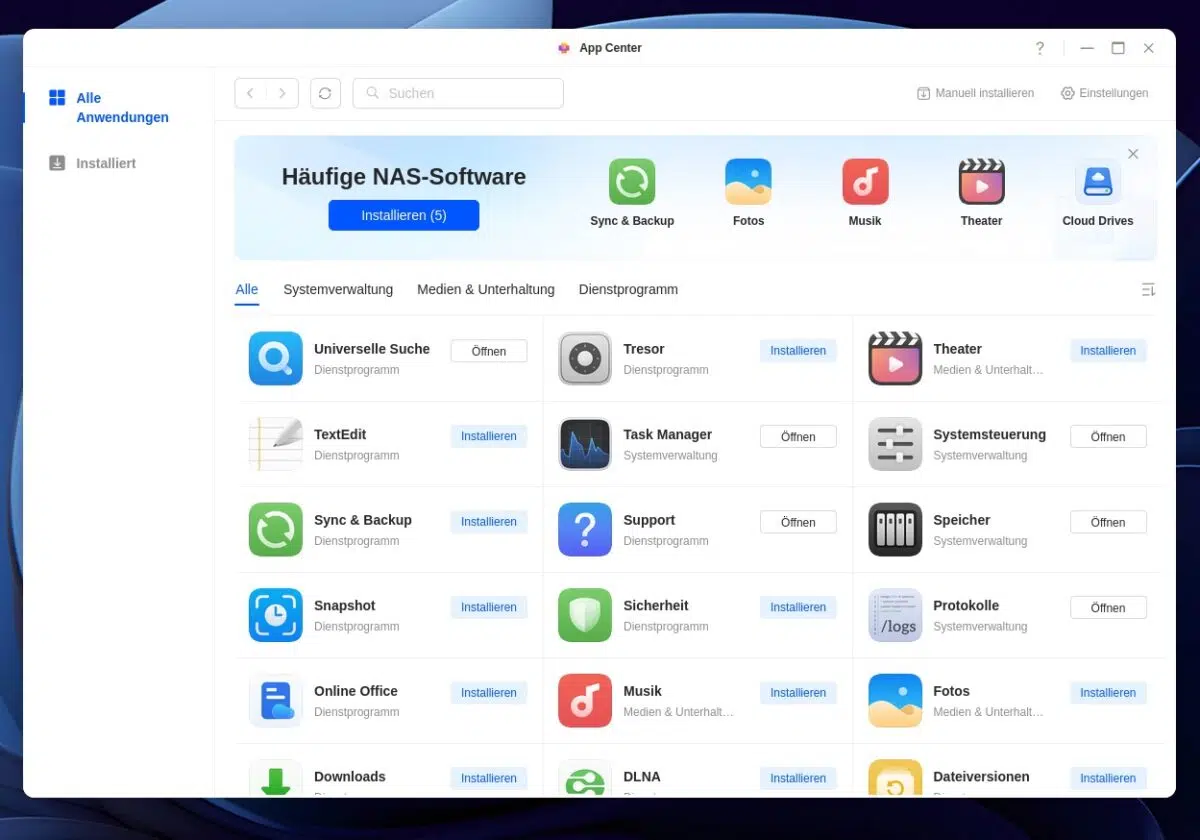
Task: Select the Speicher app icon
Action: [x=894, y=529]
